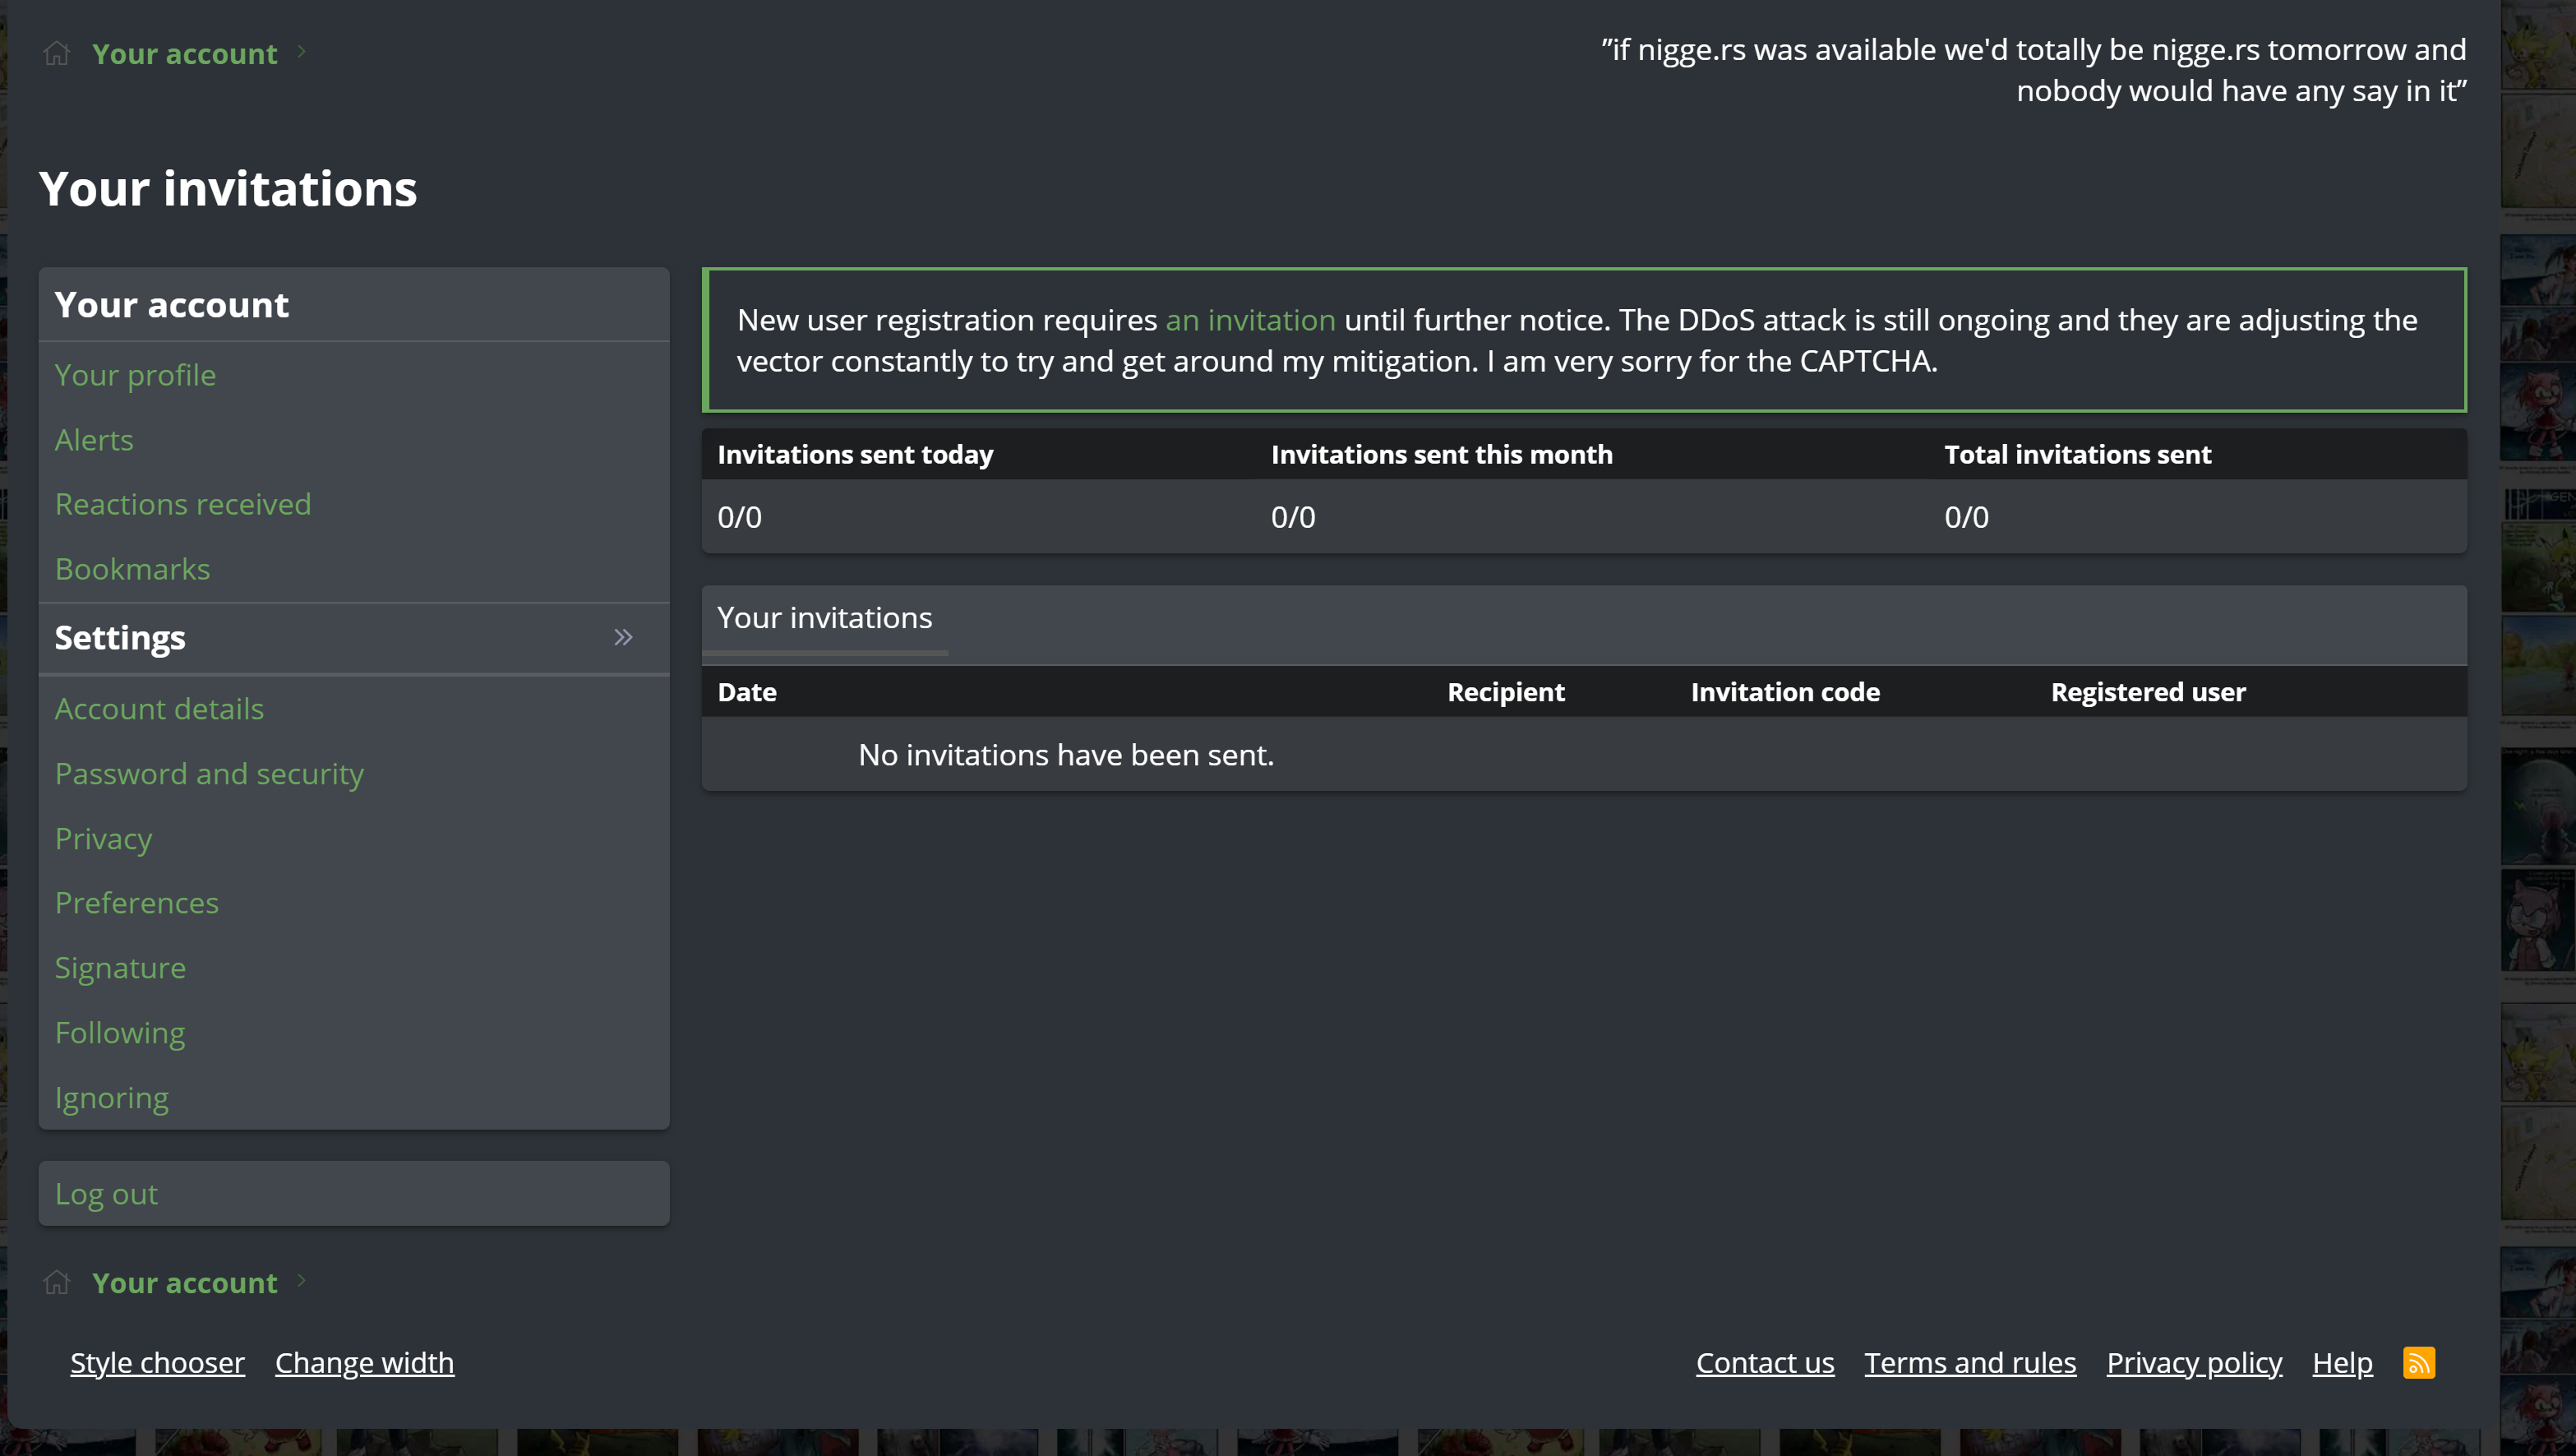Click the Registered user column header

(x=2148, y=692)
